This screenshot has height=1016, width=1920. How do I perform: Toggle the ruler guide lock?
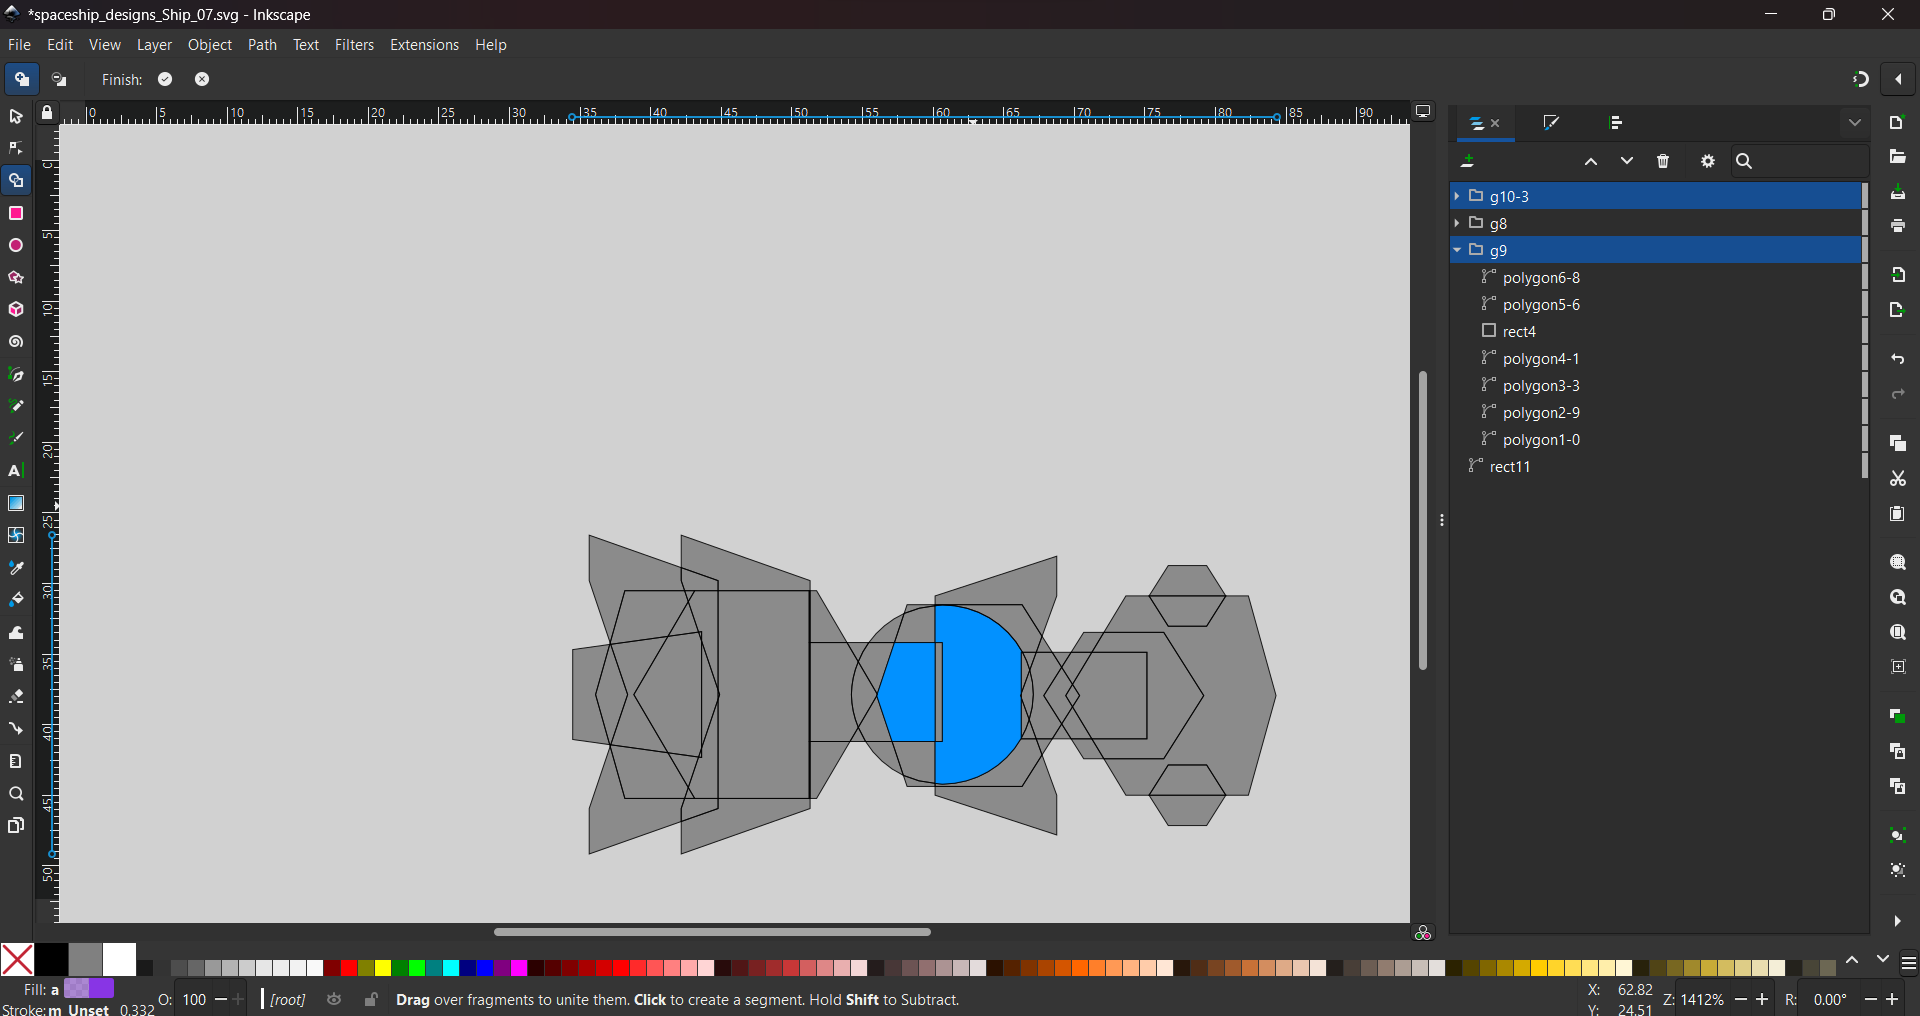point(47,114)
